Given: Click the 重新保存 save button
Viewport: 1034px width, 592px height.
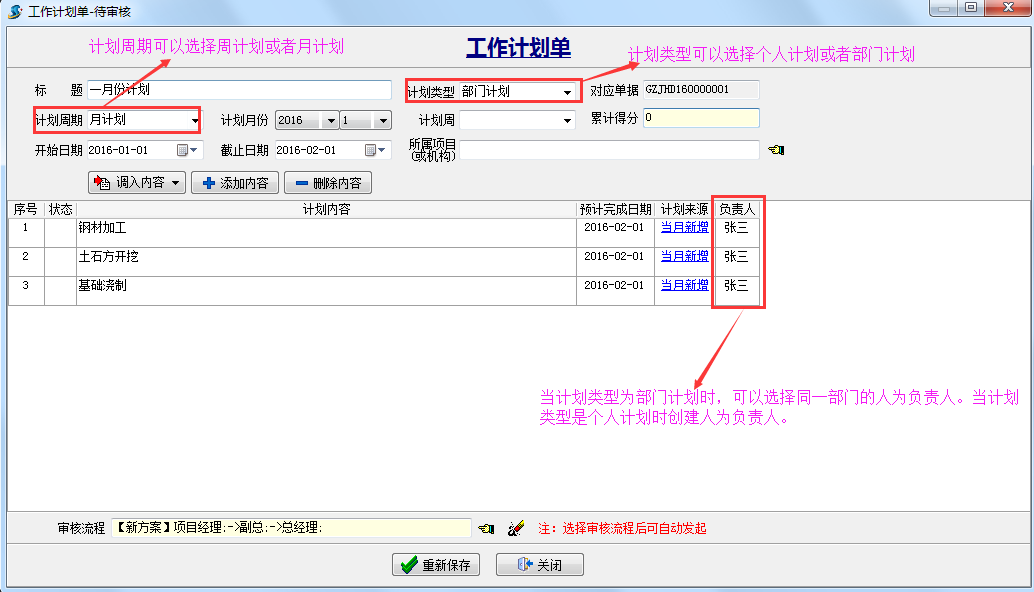Looking at the screenshot, I should pos(435,564).
